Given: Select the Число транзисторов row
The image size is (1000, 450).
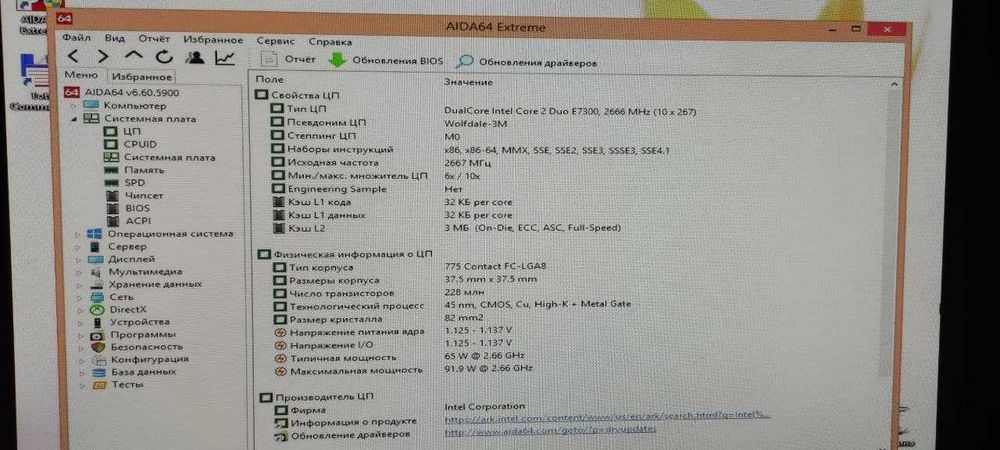Looking at the screenshot, I should tap(377, 294).
